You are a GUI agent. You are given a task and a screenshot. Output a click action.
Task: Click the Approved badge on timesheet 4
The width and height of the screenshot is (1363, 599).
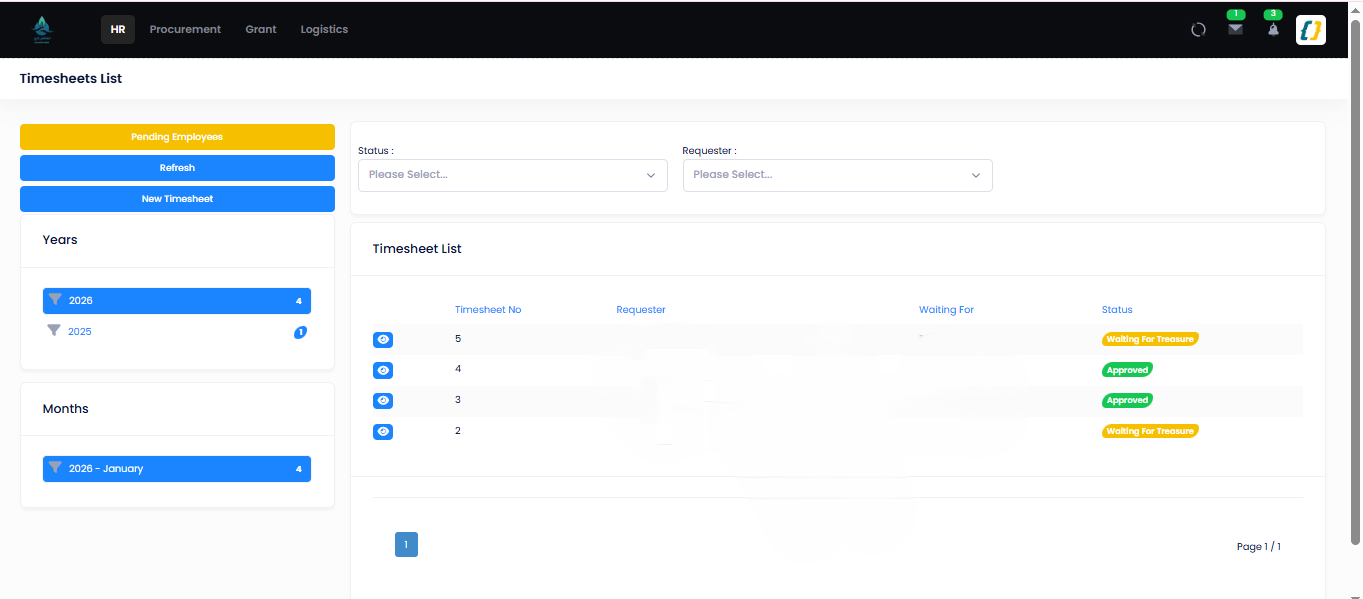(x=1127, y=370)
